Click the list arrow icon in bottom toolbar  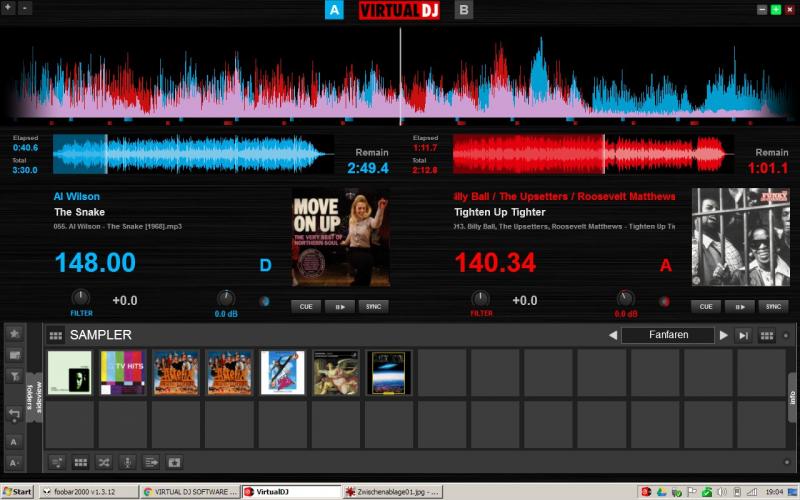(151, 463)
